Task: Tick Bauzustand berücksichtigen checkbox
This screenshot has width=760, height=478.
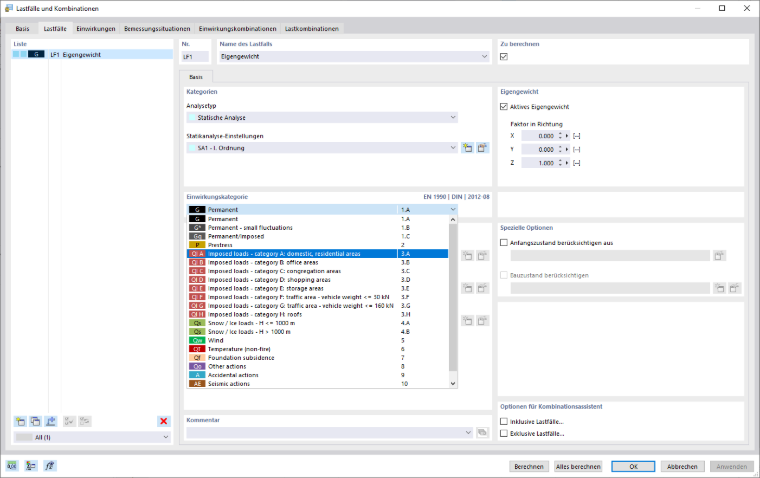Action: 504,275
